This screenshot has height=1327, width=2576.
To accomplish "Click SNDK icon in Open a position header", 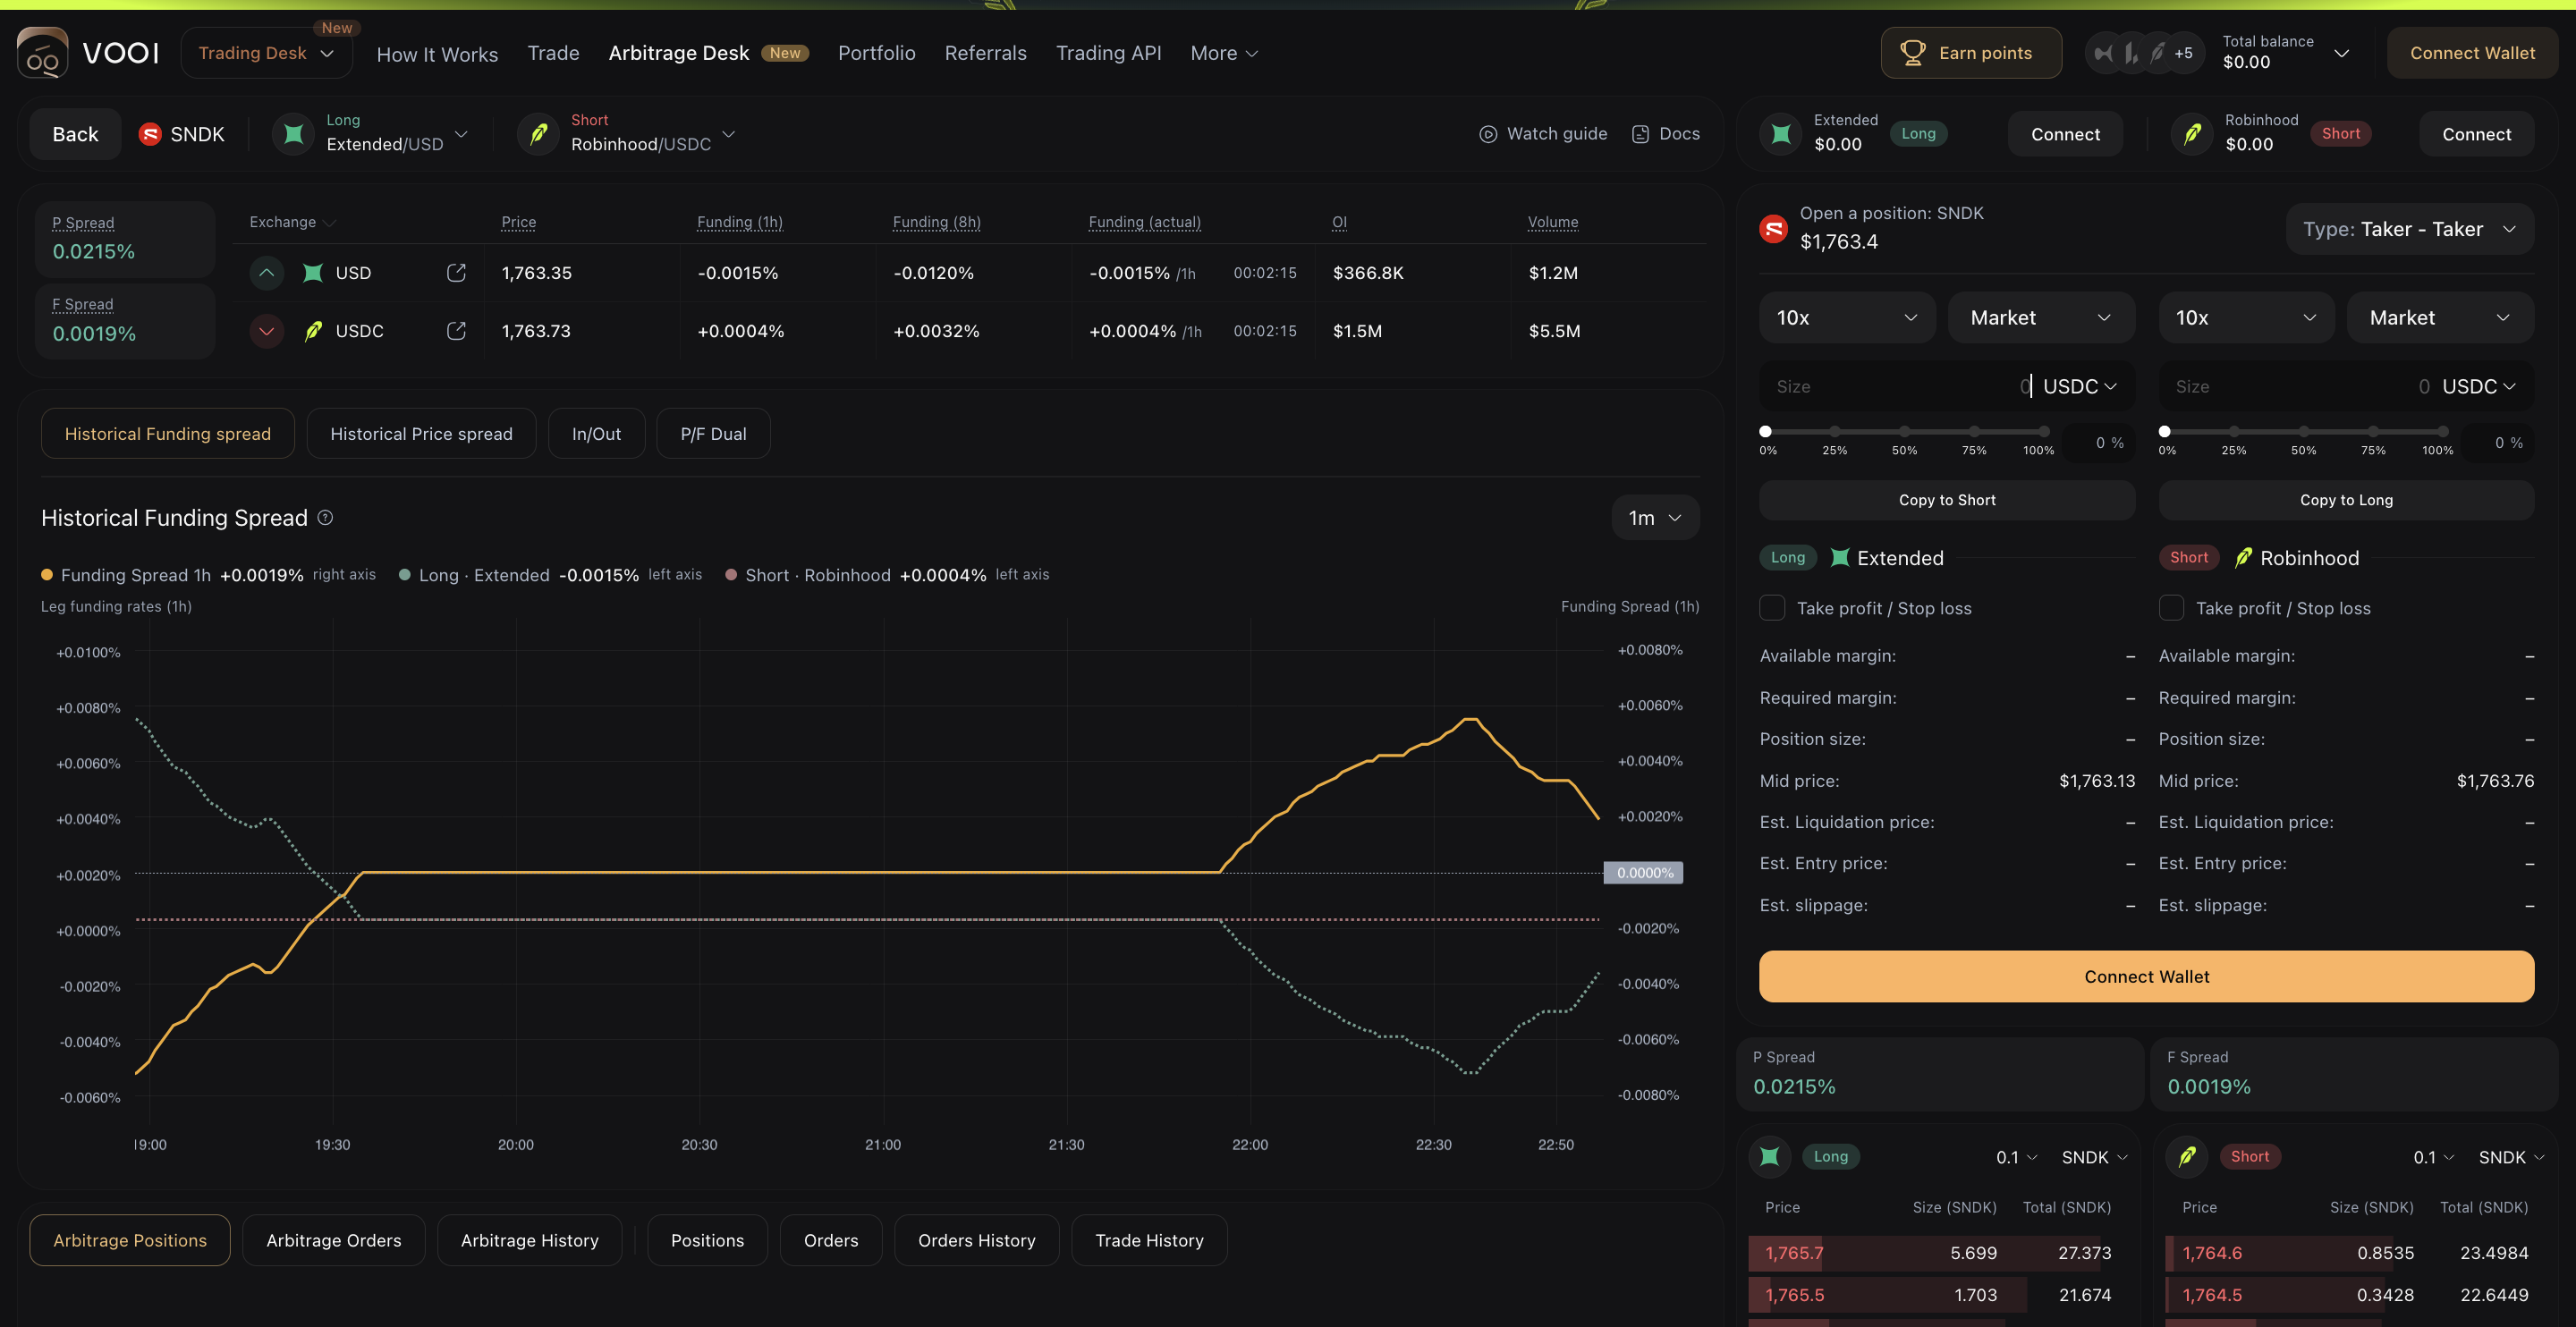I will coord(1774,229).
